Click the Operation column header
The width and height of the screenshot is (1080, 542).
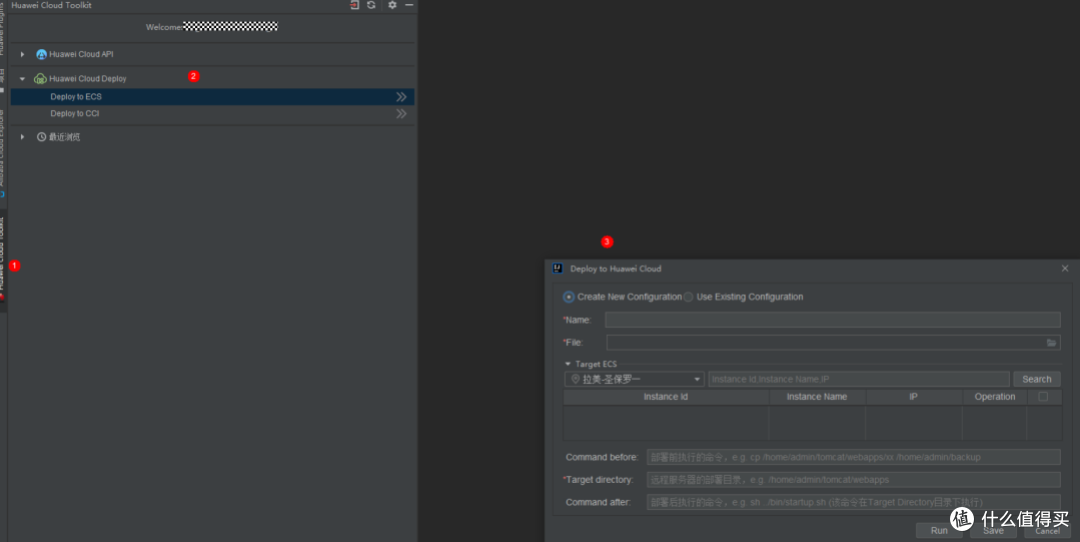click(995, 397)
